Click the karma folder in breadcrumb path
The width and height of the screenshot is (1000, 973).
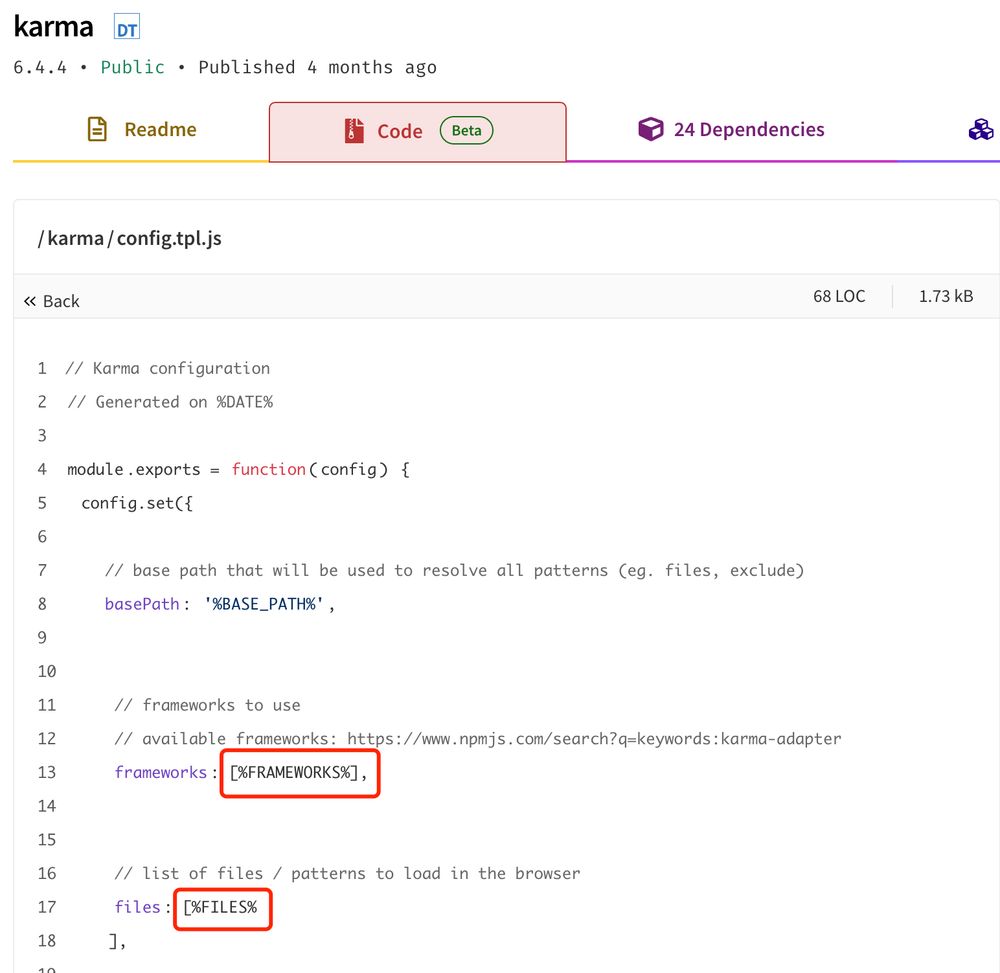(75, 238)
